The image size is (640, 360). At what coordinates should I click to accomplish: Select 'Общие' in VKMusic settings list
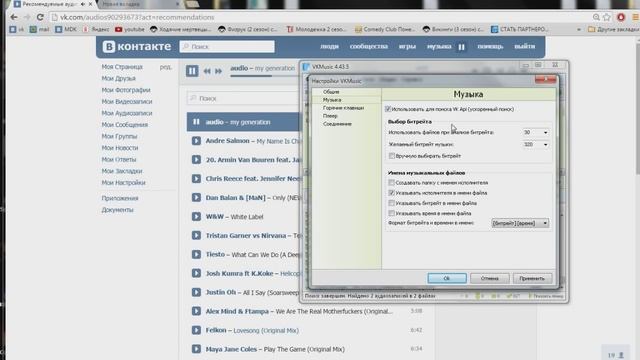point(331,92)
